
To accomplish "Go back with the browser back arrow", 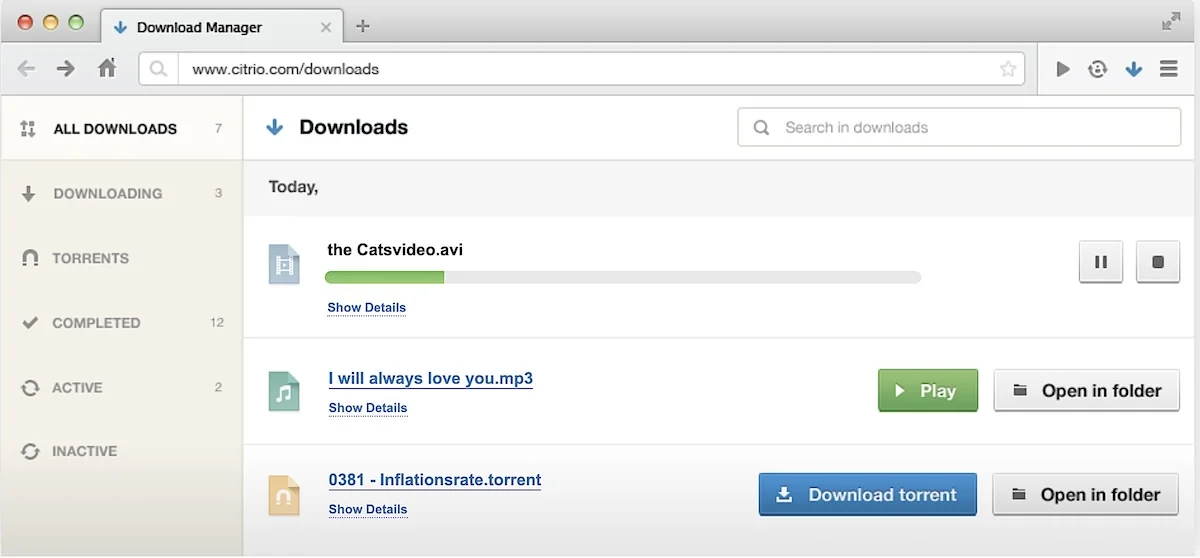I will (27, 69).
